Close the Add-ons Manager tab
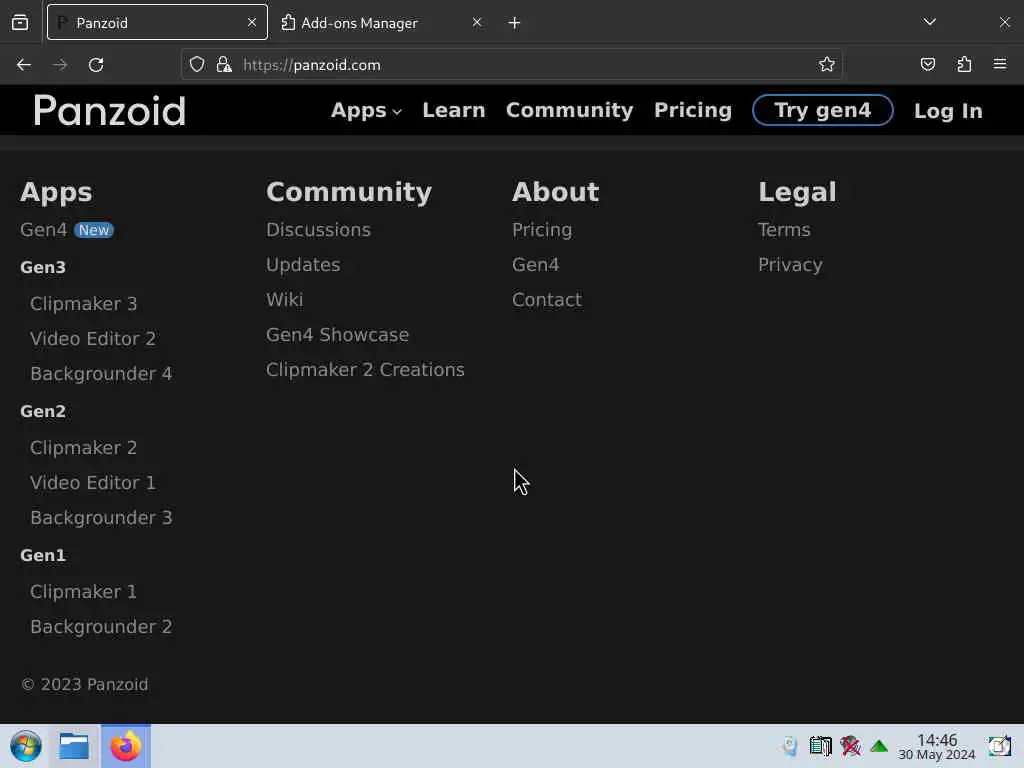The width and height of the screenshot is (1024, 768). point(477,23)
